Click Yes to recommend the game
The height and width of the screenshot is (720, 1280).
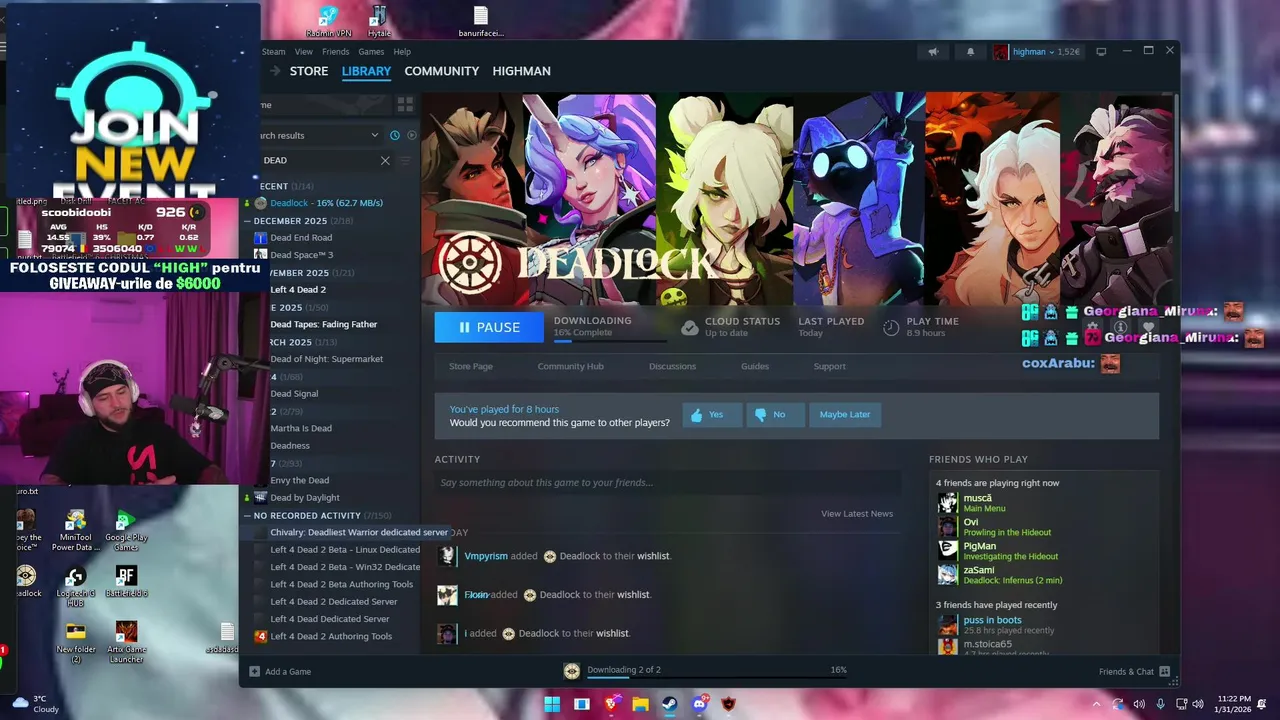pos(713,415)
